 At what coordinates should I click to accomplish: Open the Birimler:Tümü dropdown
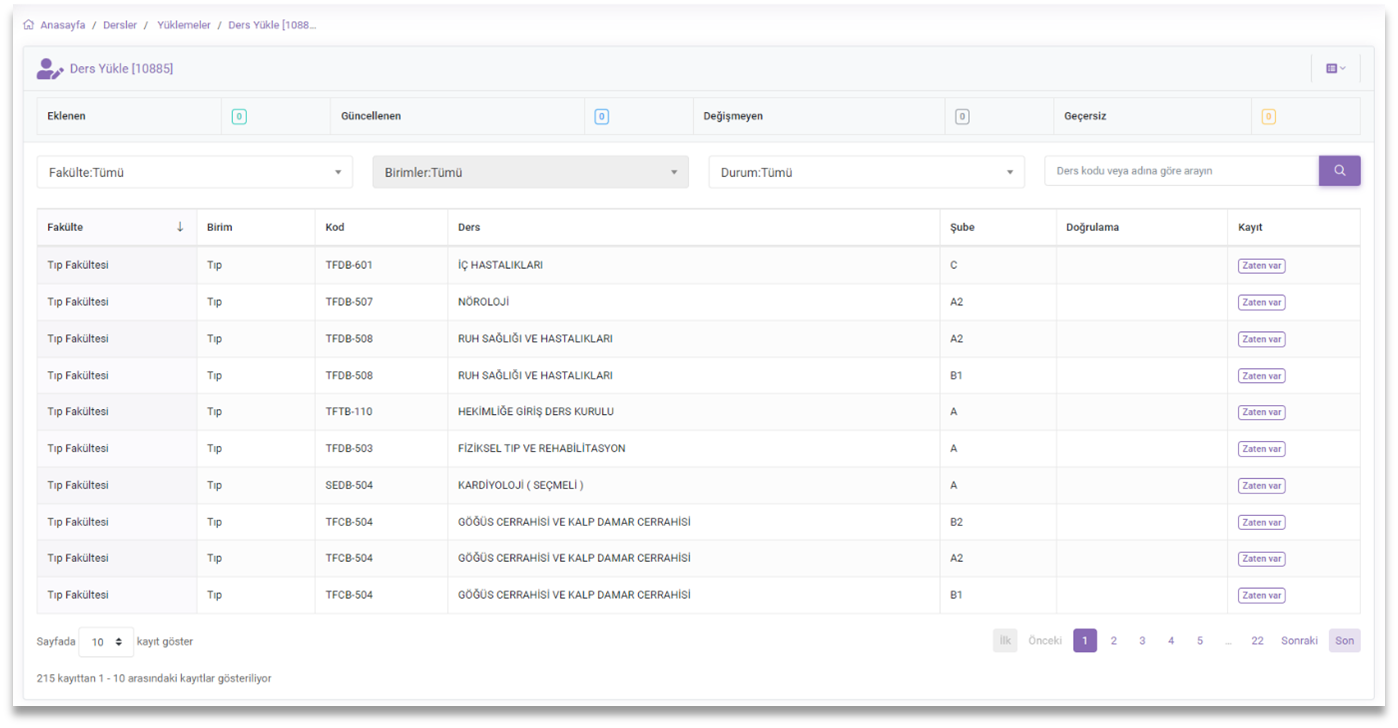pyautogui.click(x=530, y=172)
